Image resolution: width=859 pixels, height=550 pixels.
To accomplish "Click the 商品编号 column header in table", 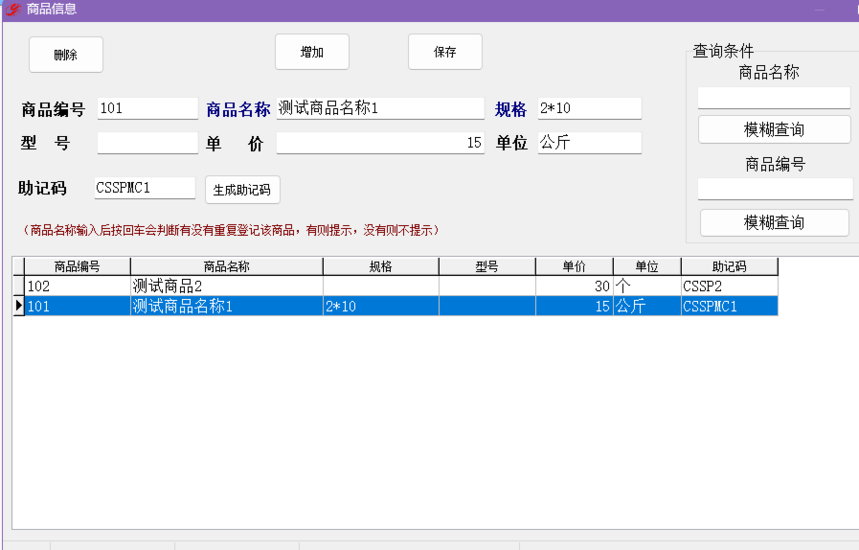I will (x=77, y=266).
